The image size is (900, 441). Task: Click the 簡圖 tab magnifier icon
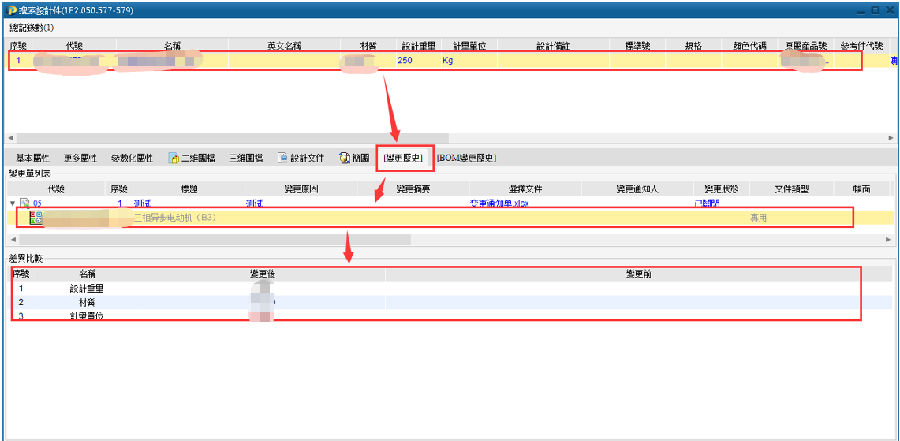click(344, 158)
